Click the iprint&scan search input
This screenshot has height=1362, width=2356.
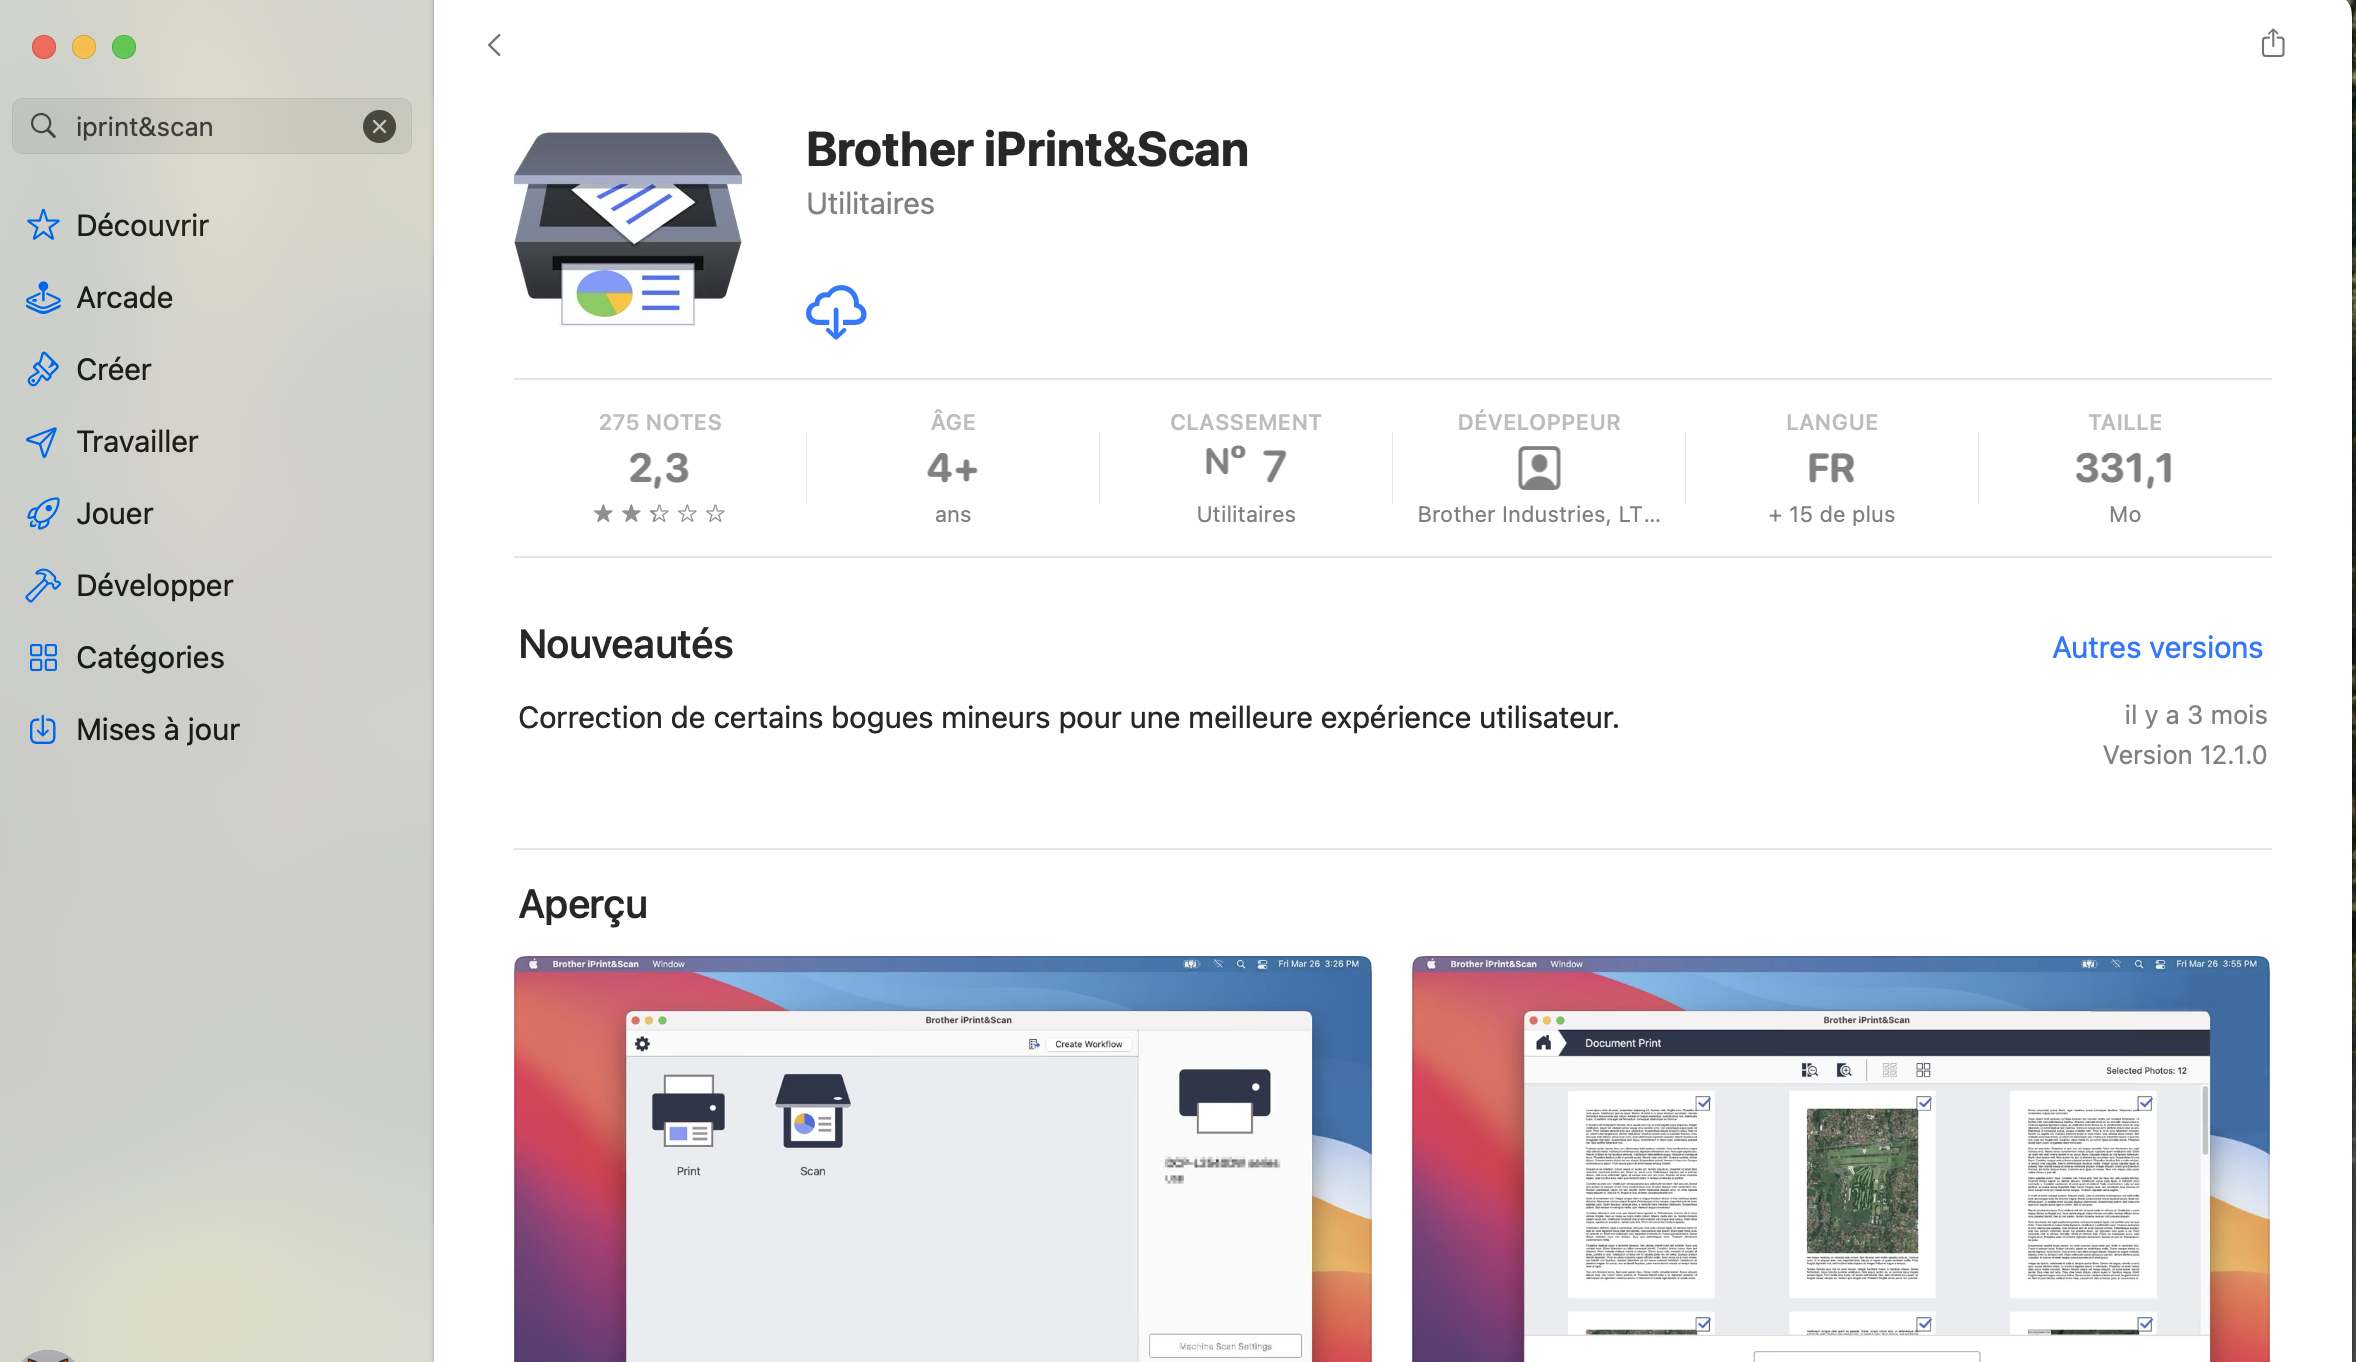pos(212,126)
